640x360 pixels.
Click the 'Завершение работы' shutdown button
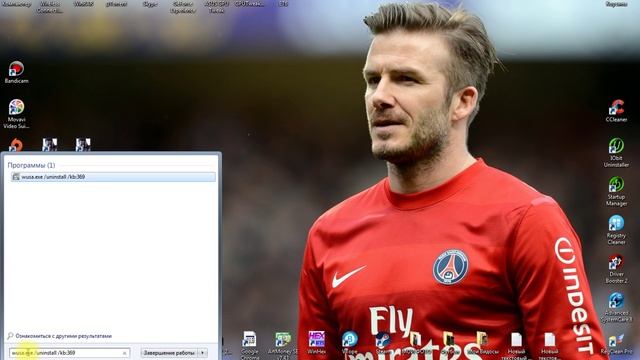(x=169, y=353)
